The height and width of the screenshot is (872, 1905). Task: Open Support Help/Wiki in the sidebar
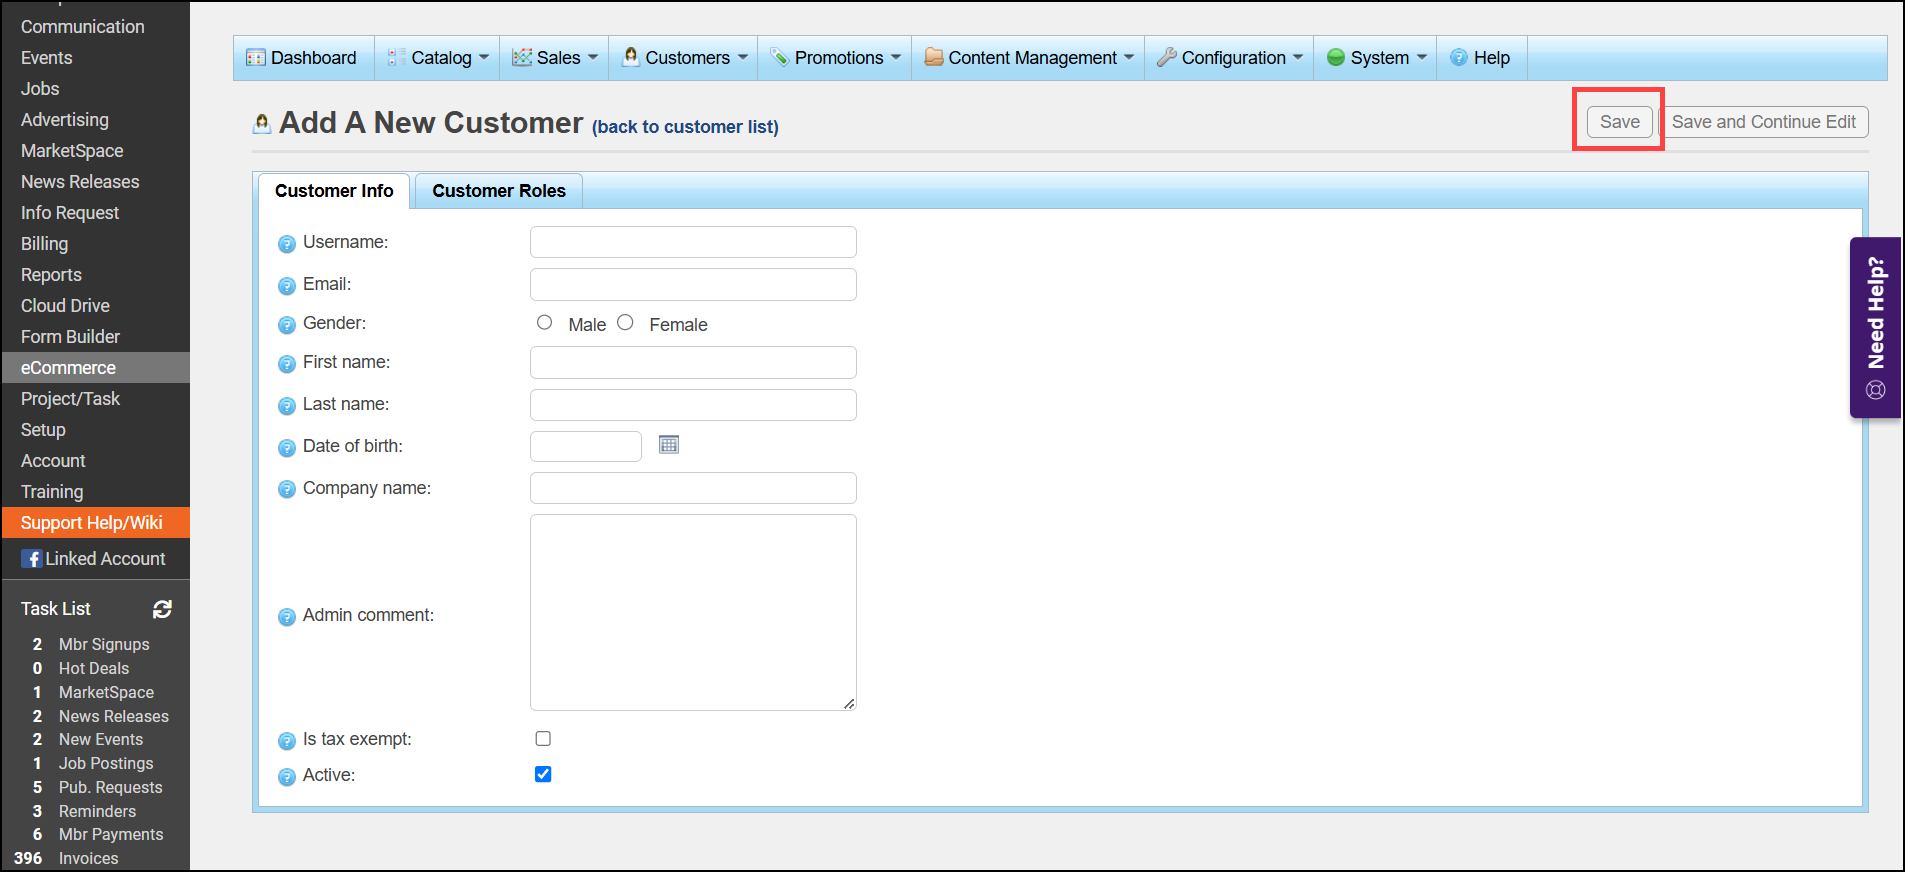[95, 522]
